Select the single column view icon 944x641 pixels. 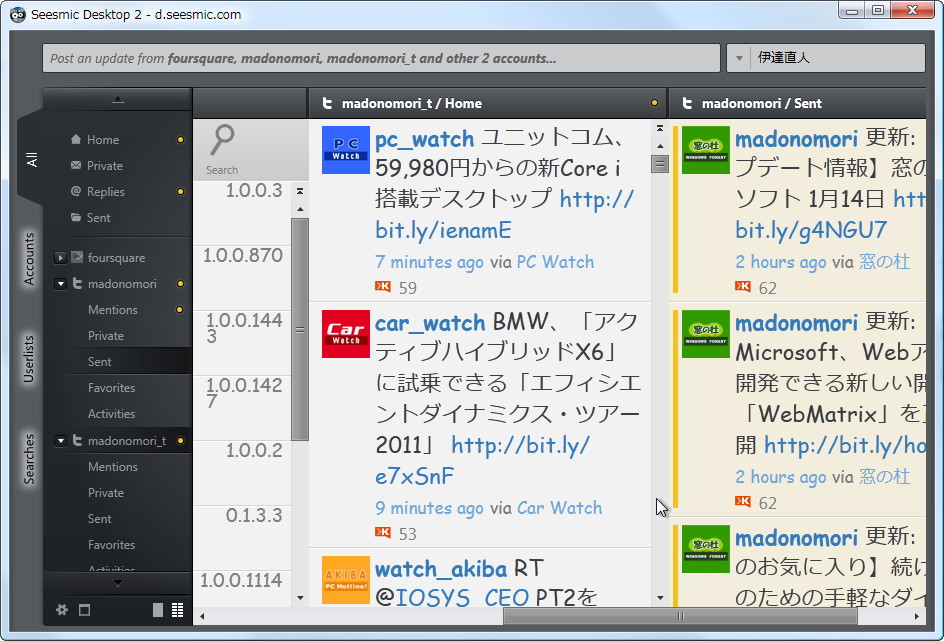point(158,609)
